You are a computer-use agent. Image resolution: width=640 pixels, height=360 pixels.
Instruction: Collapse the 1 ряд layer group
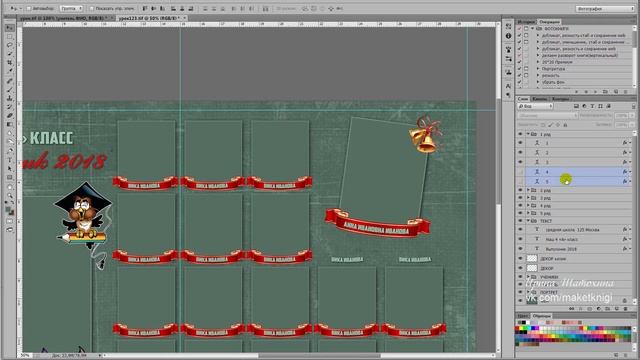coord(528,134)
